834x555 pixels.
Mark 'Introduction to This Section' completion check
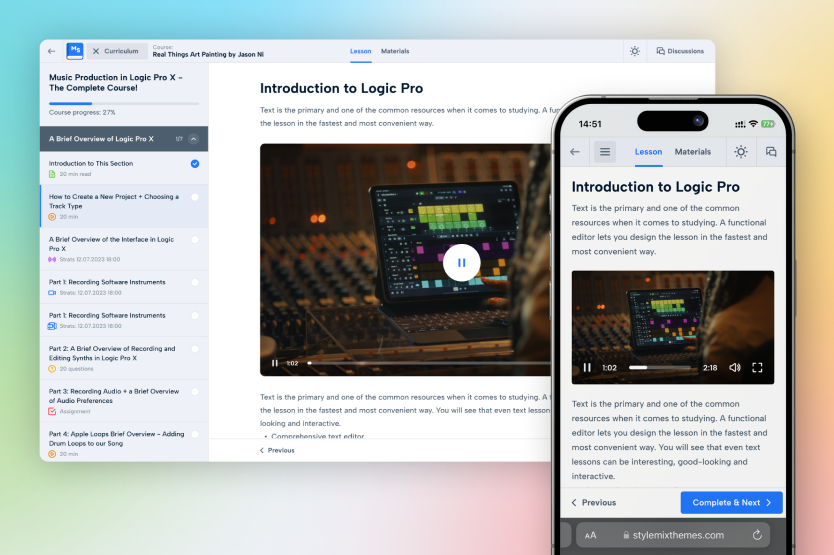pos(194,164)
